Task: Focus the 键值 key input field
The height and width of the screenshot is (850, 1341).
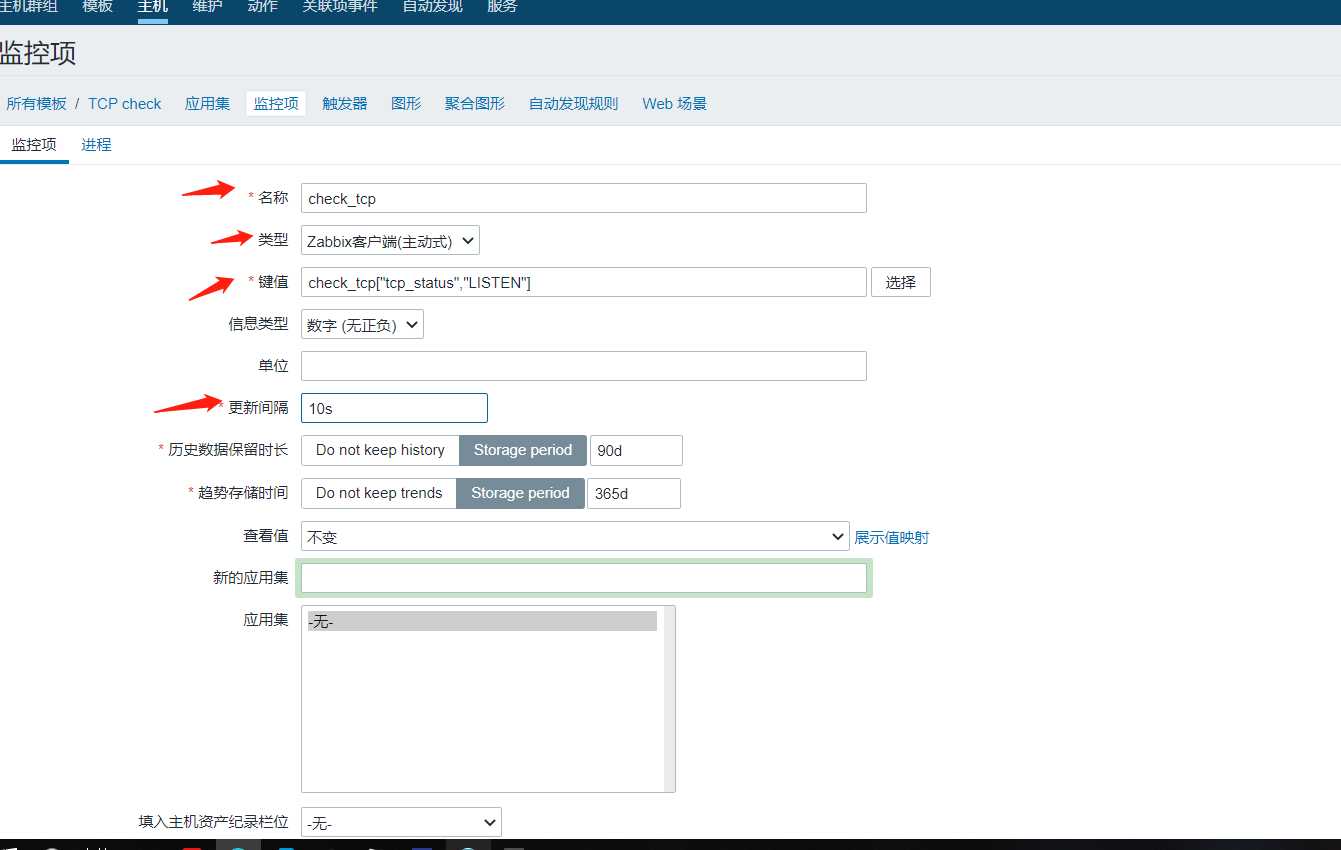Action: [x=584, y=283]
